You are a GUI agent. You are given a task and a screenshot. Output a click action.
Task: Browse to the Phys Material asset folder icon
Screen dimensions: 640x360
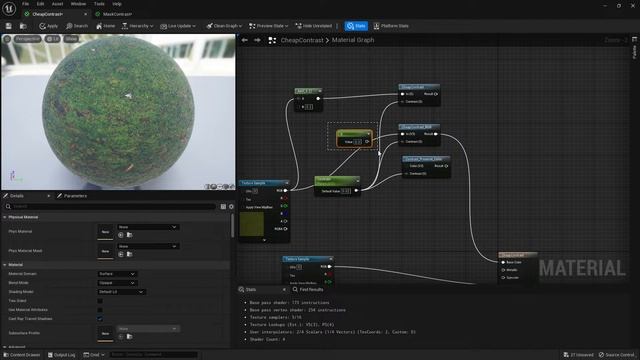(x=129, y=235)
